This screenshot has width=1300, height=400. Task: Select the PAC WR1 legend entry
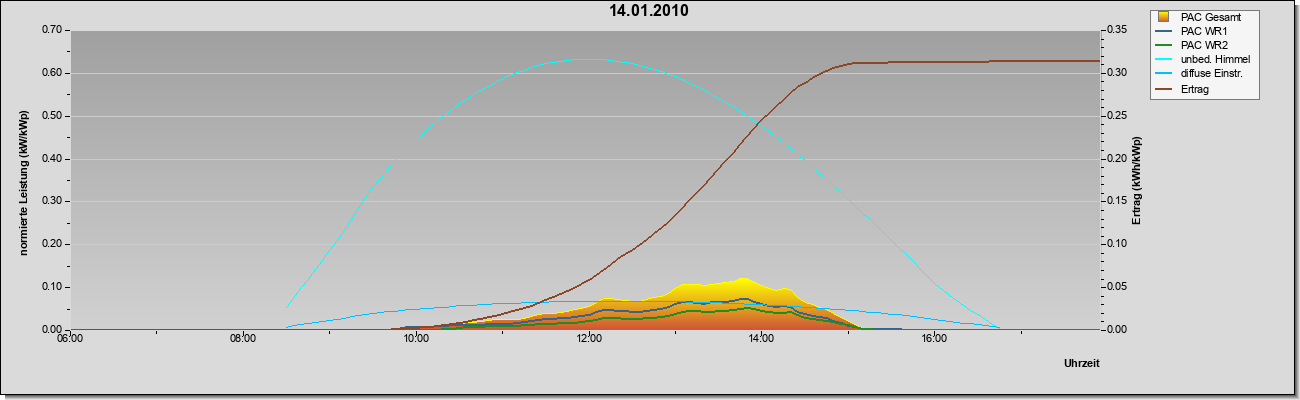coord(1203,31)
